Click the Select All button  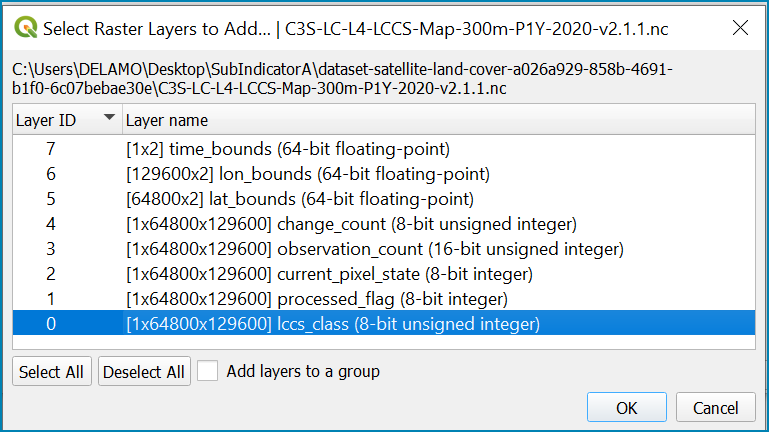pyautogui.click(x=51, y=371)
